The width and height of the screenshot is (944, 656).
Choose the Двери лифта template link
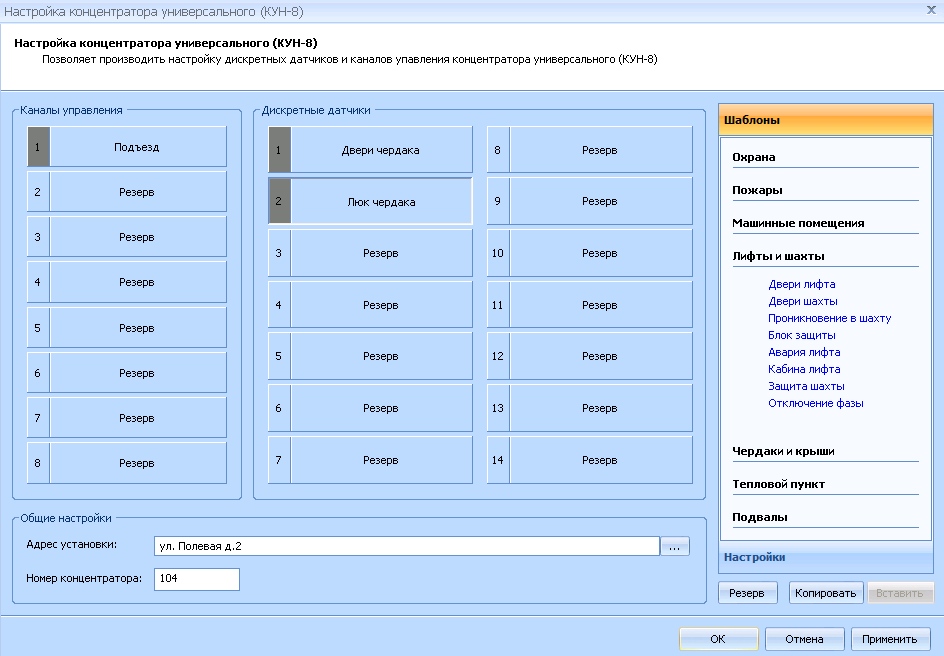(x=801, y=284)
